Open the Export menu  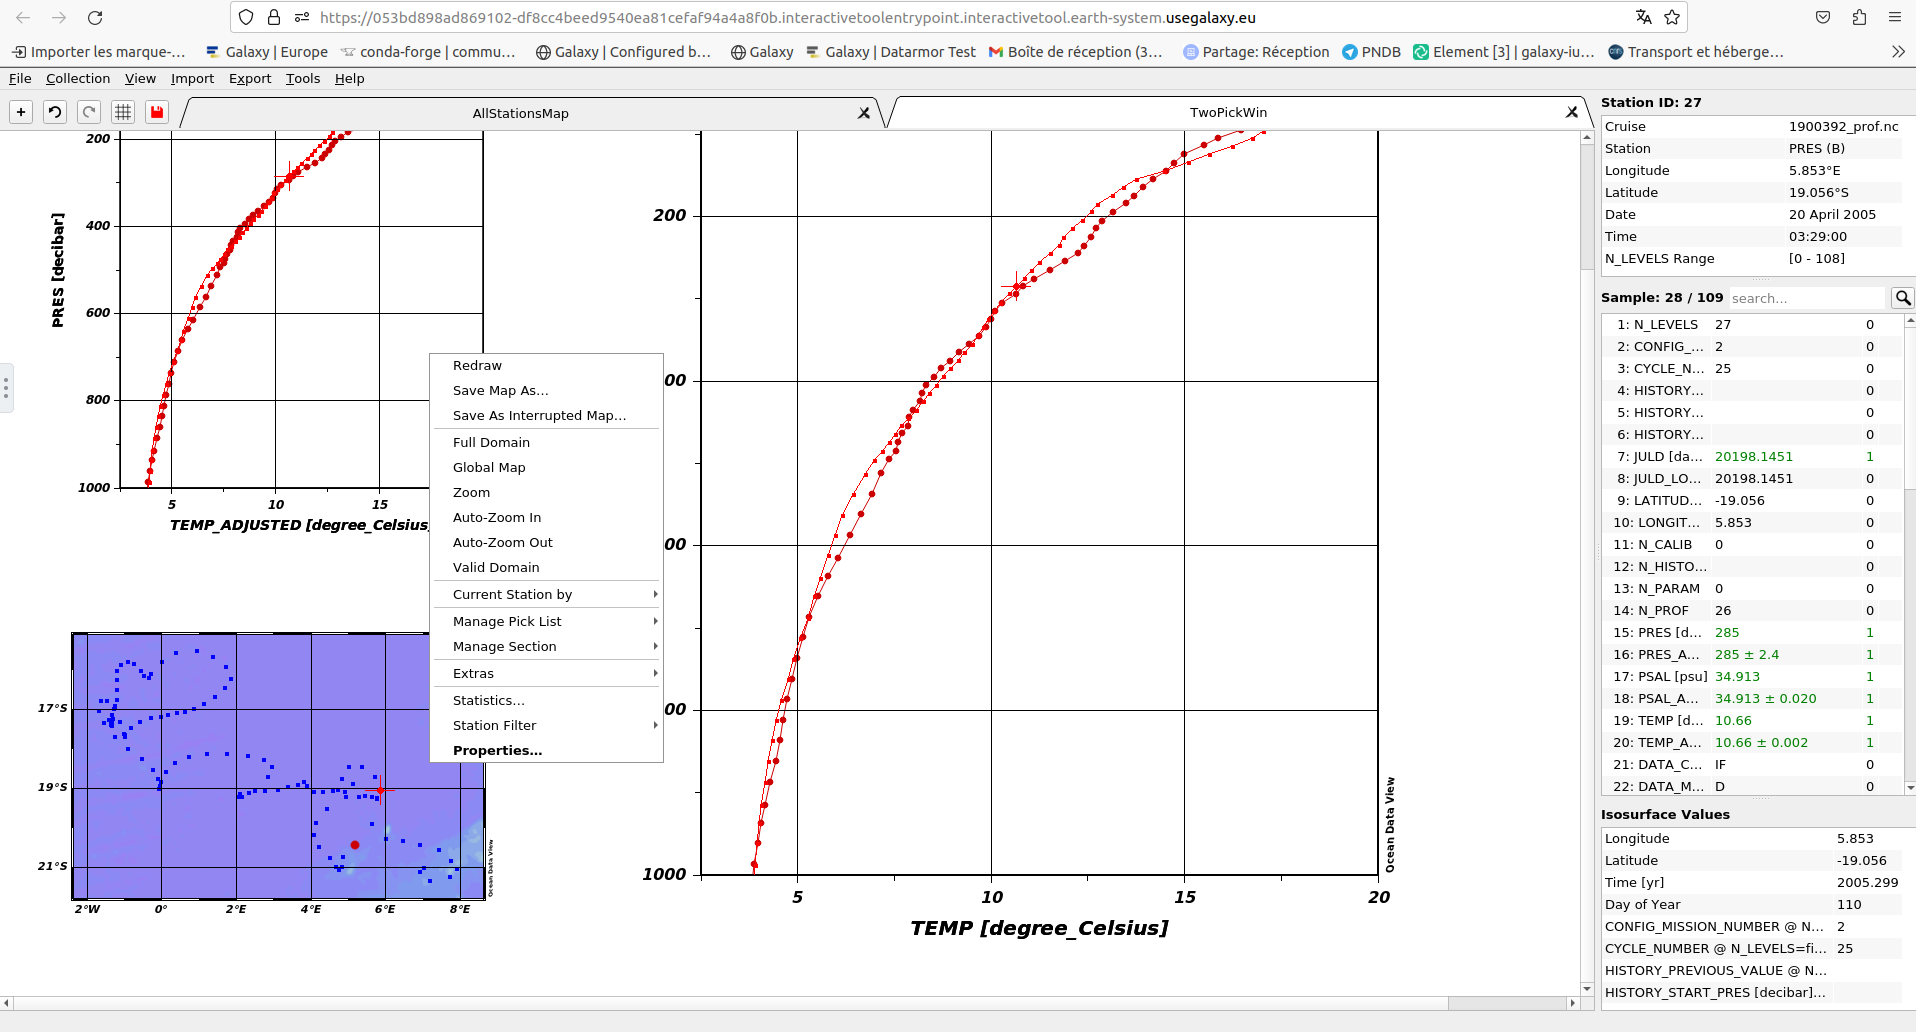click(250, 78)
